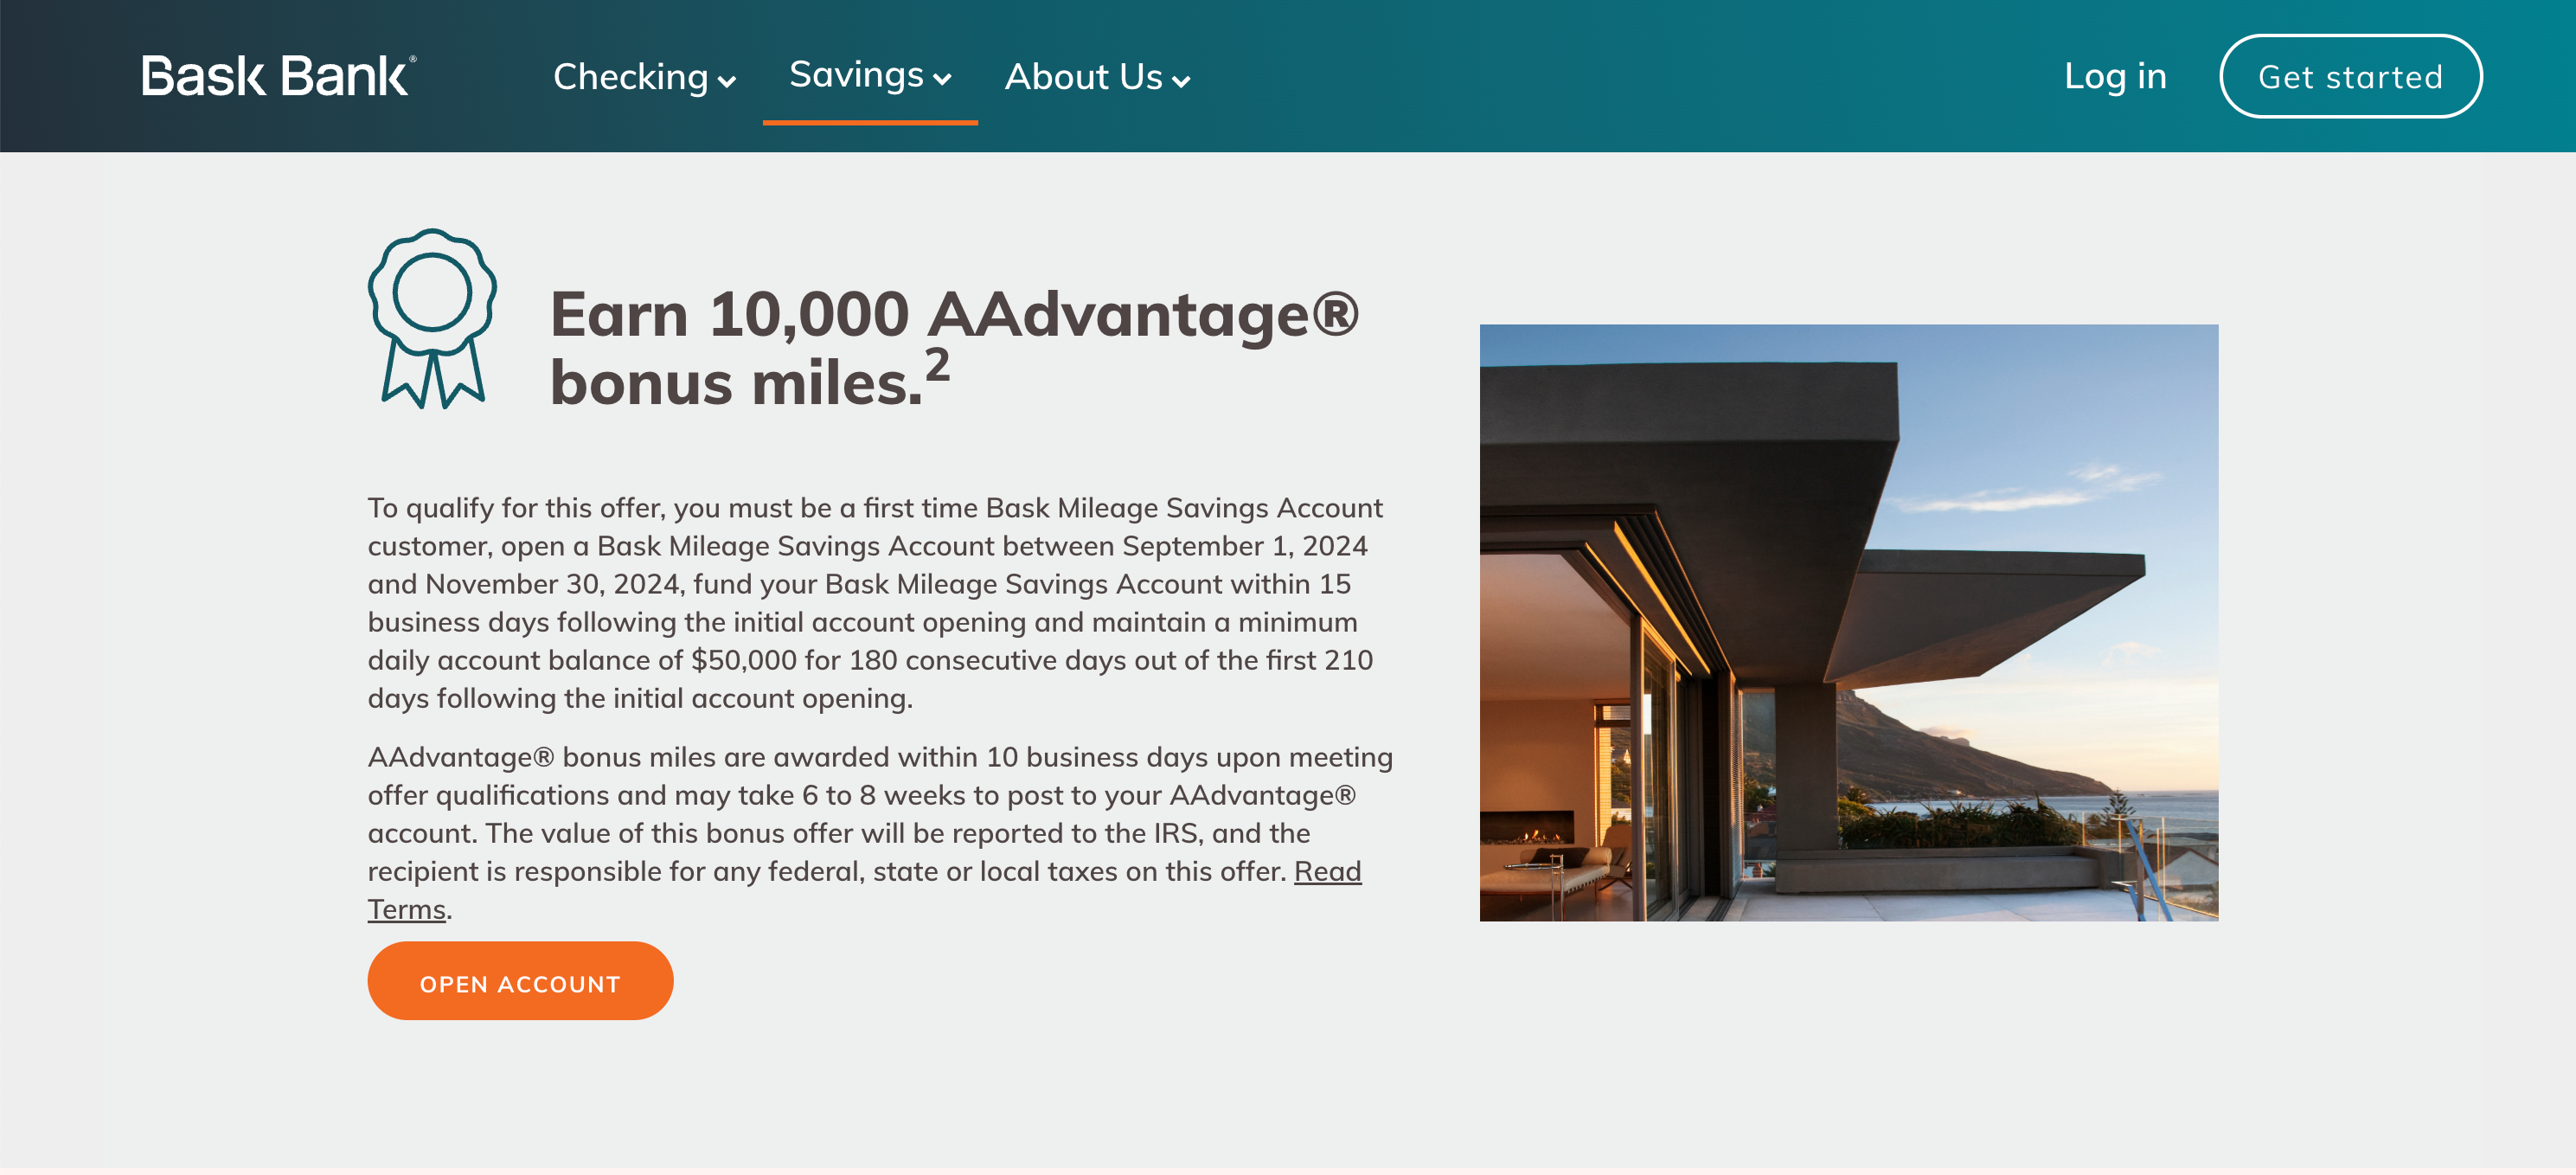This screenshot has width=2576, height=1175.
Task: Open the About Us menu label
Action: click(1083, 77)
